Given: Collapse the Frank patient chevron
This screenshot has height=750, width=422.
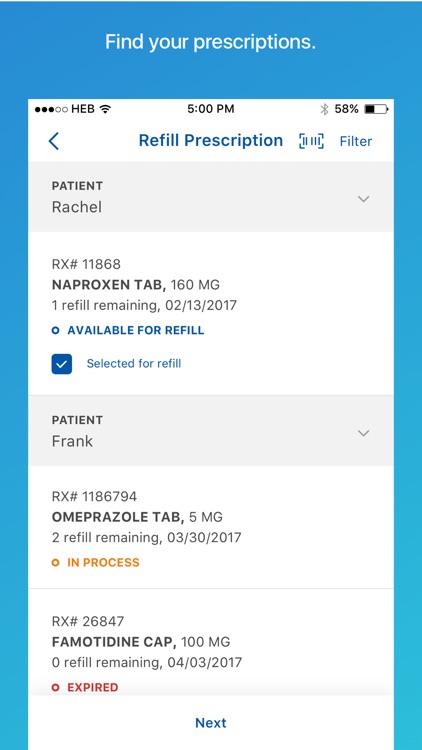Looking at the screenshot, I should 364,433.
